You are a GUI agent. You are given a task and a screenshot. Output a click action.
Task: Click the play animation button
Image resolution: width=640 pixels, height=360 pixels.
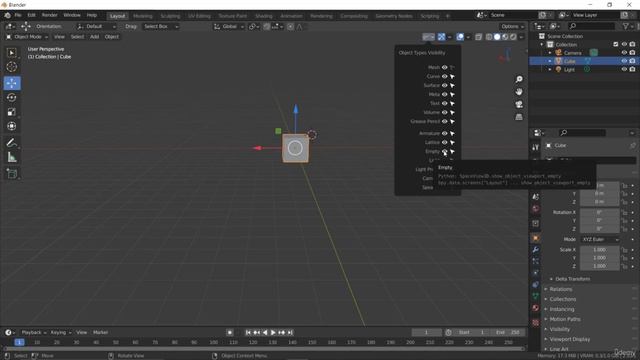pyautogui.click(x=273, y=333)
